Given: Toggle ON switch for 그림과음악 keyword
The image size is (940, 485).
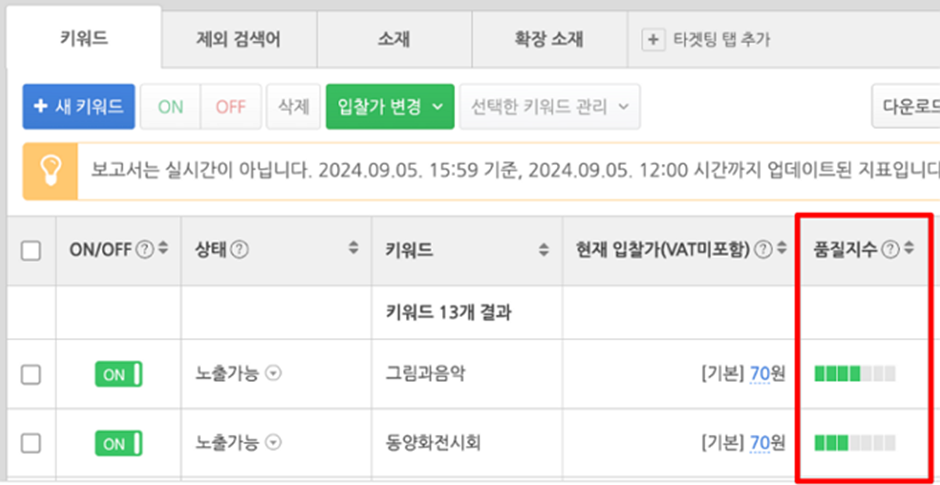Looking at the screenshot, I should (118, 374).
